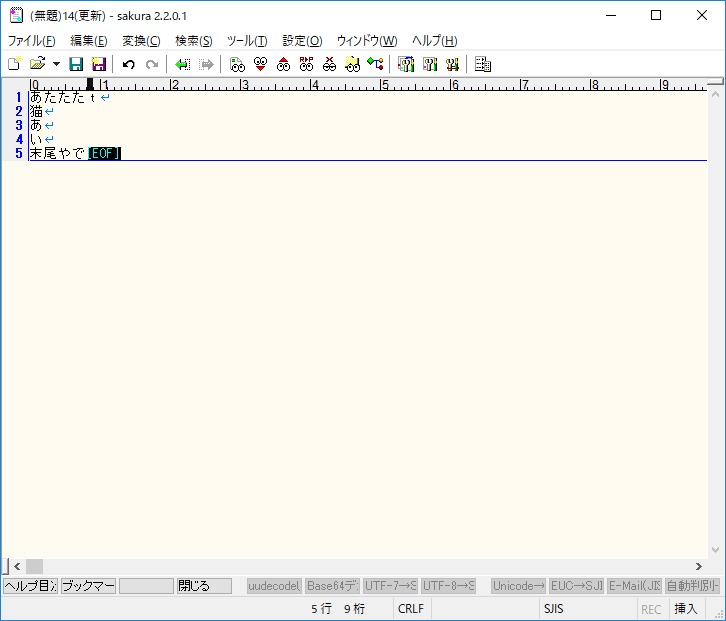The width and height of the screenshot is (726, 621).
Task: Click the 自動判別 function button
Action: (x=692, y=586)
